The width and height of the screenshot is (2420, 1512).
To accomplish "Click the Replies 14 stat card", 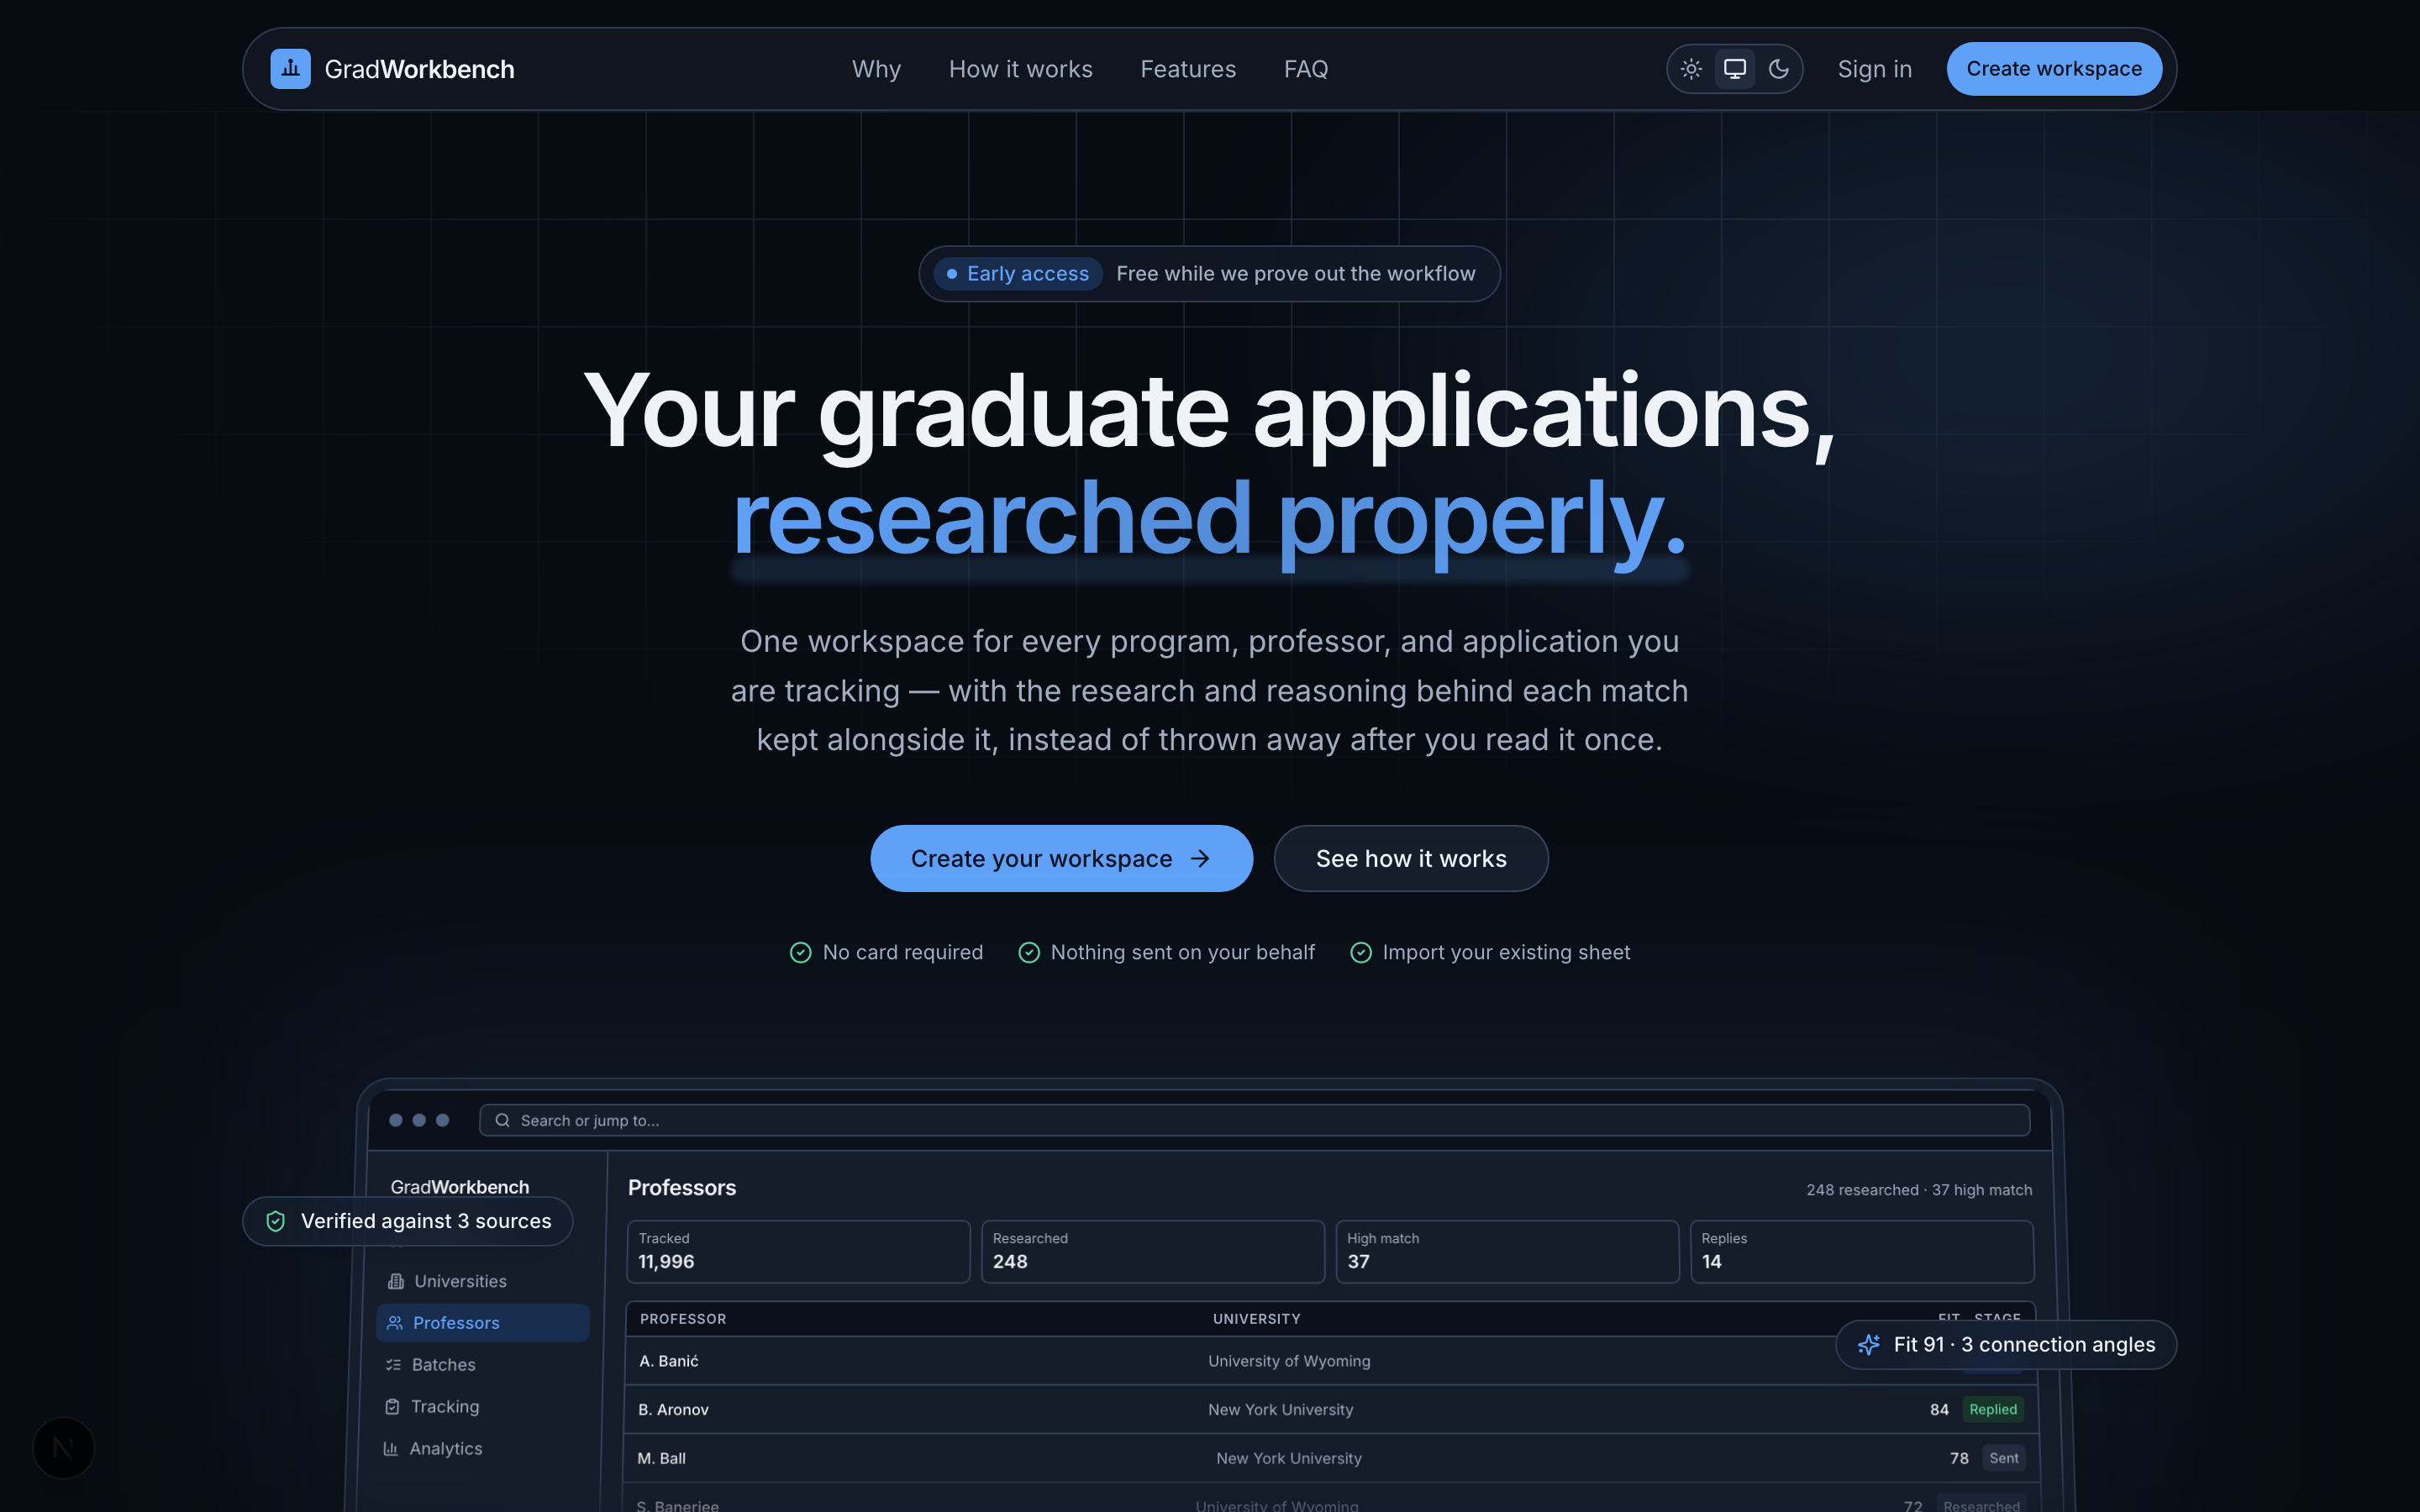I will tap(1862, 1251).
